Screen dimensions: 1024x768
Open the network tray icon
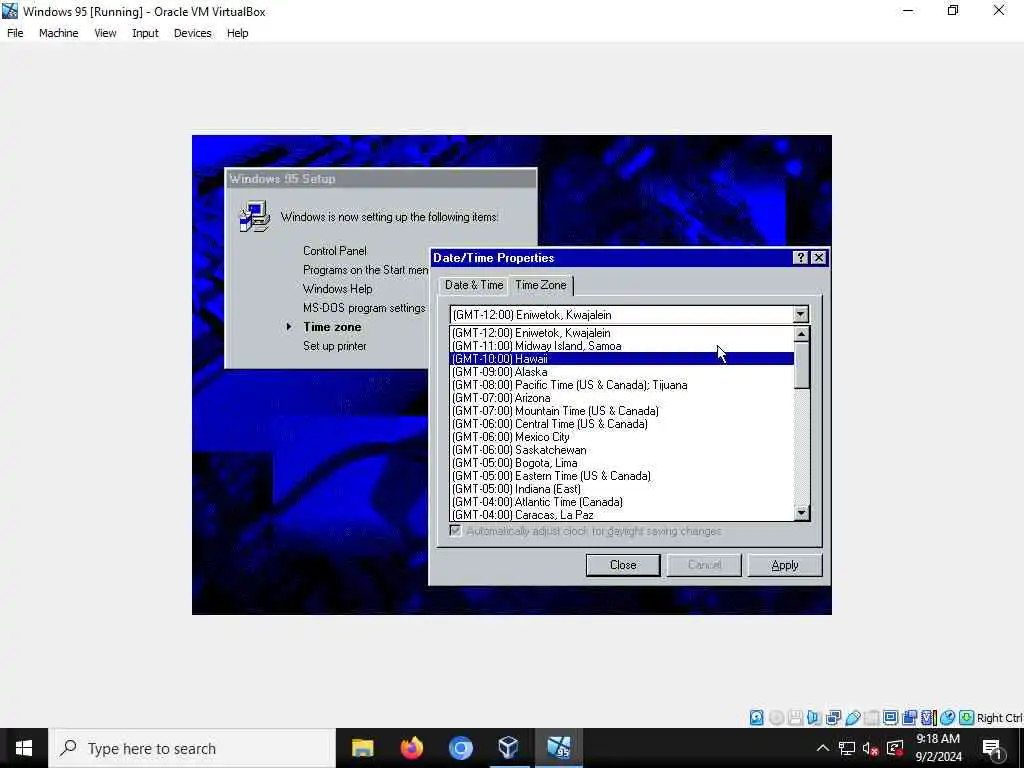pyautogui.click(x=846, y=748)
